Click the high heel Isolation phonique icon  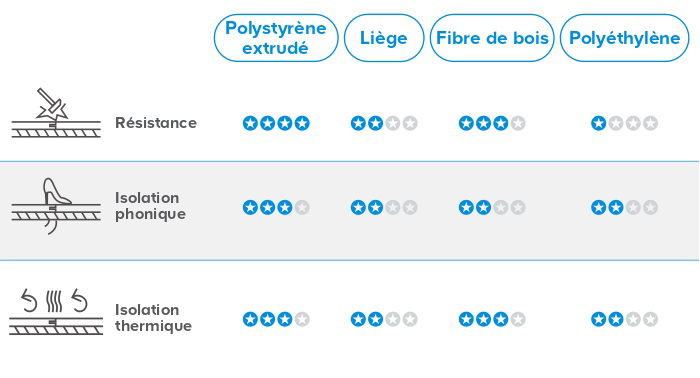(x=56, y=206)
